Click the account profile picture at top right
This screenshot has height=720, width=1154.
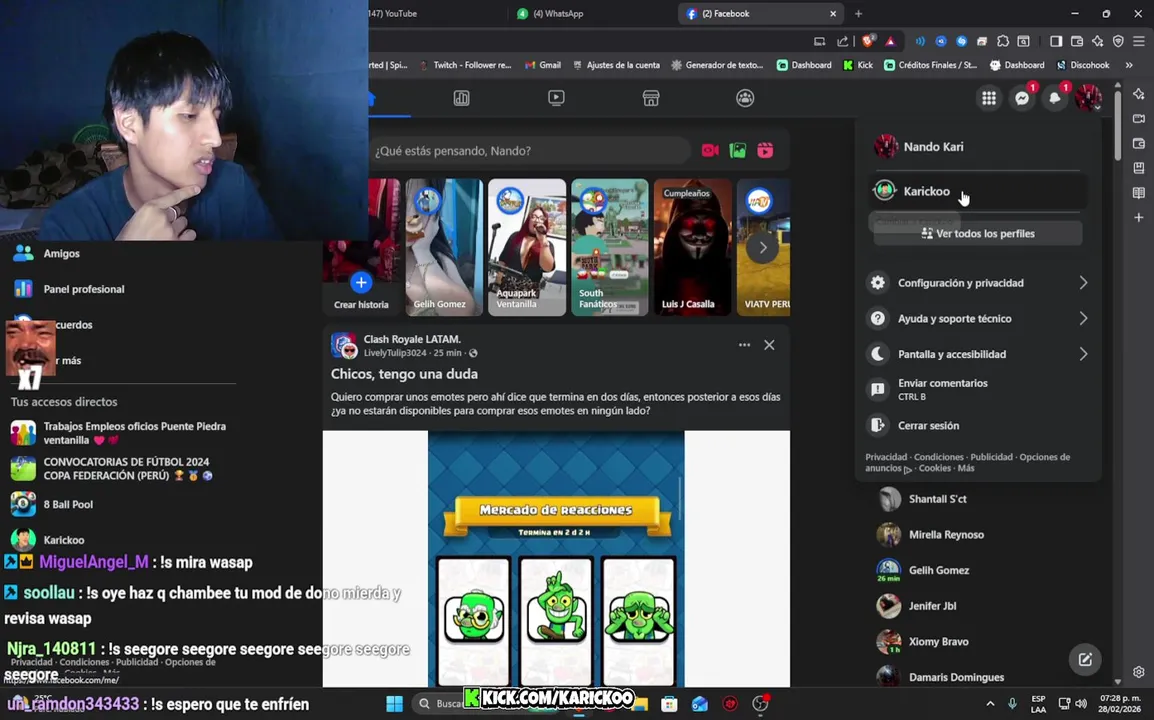(1088, 98)
